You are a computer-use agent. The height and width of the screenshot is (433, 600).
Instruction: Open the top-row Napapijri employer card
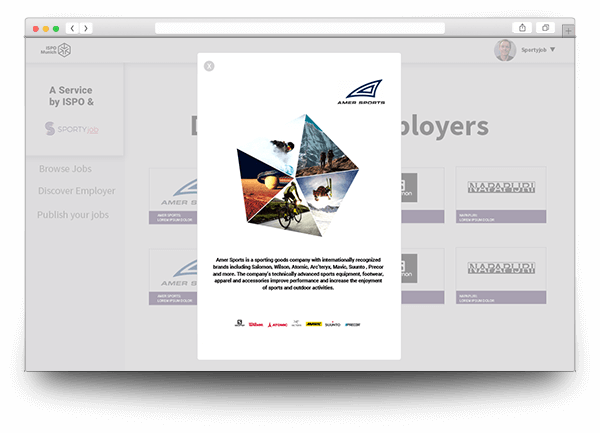(x=501, y=195)
